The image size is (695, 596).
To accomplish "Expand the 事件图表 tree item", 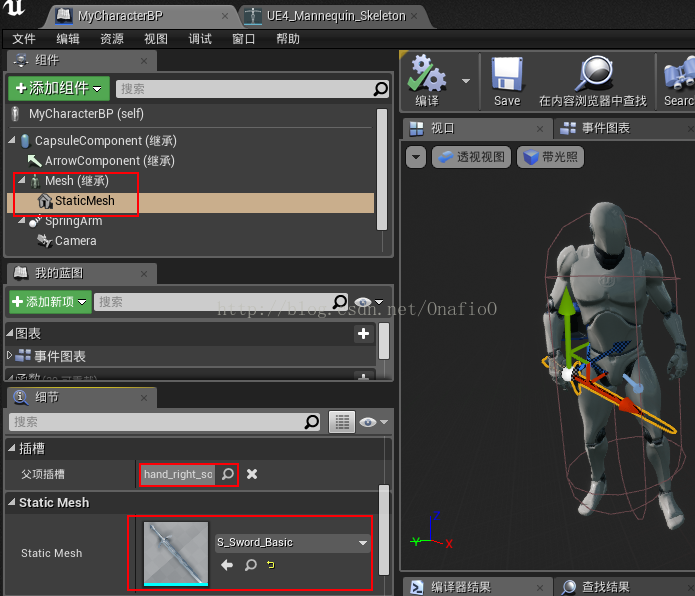I will tap(10, 355).
